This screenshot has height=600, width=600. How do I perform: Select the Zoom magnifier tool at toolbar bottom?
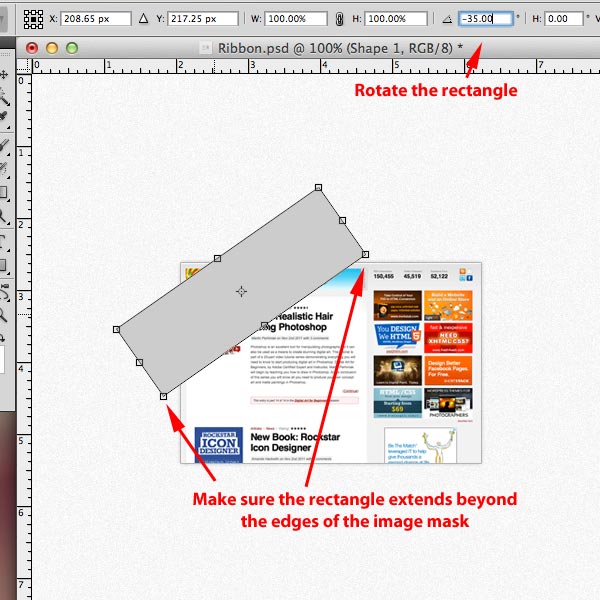[3, 315]
